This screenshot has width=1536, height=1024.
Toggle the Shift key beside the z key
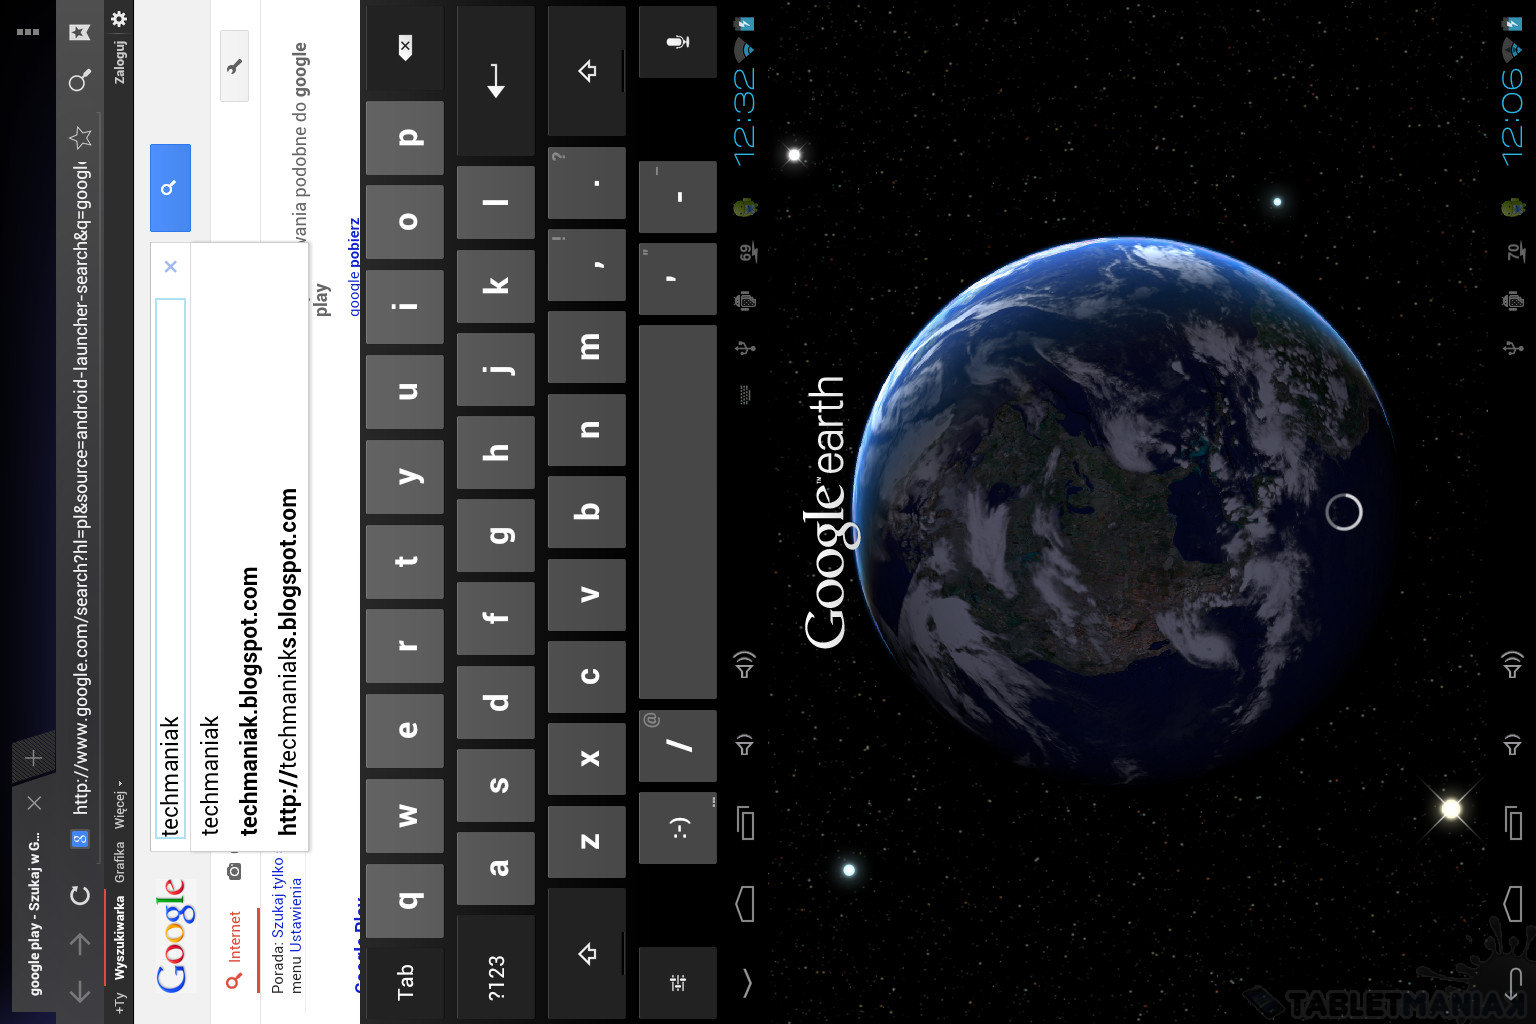click(x=587, y=952)
